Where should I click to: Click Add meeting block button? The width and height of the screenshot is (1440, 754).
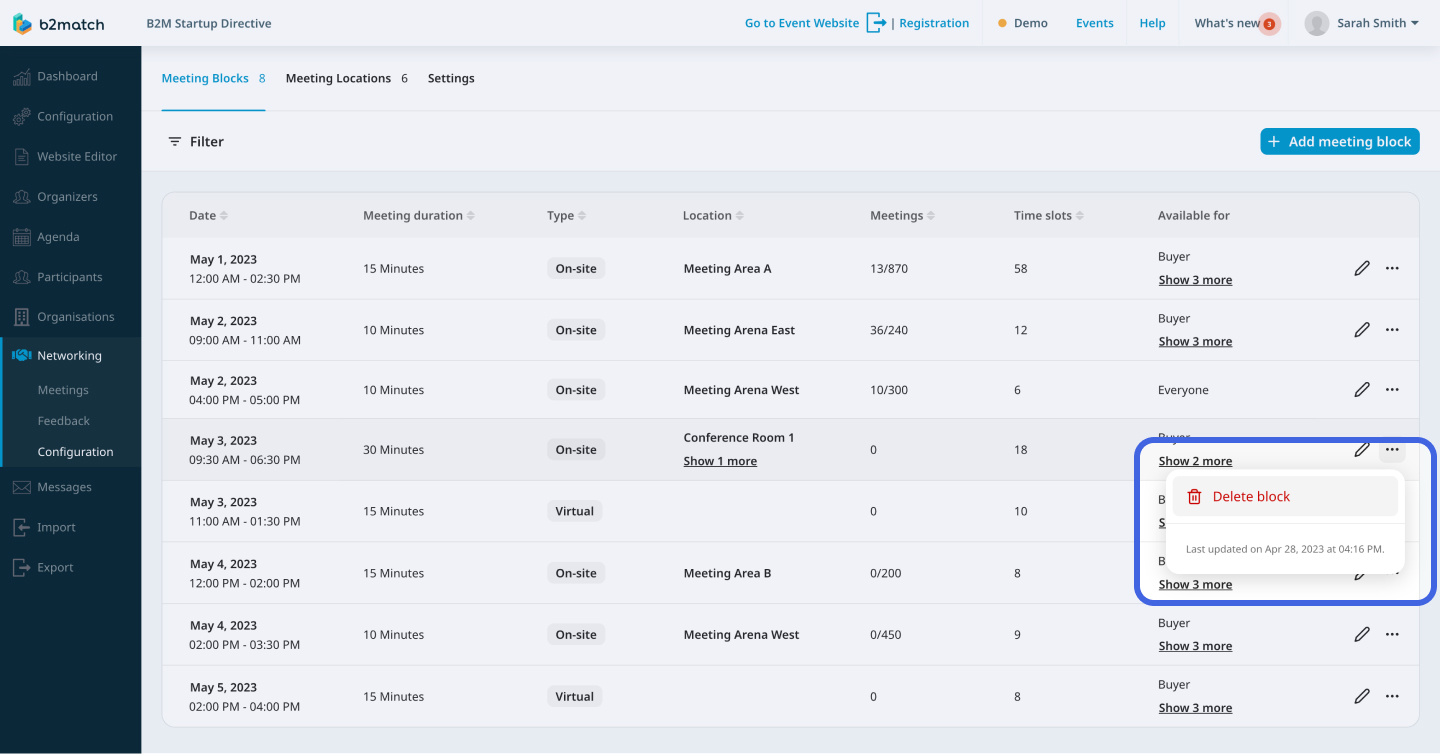[1339, 142]
